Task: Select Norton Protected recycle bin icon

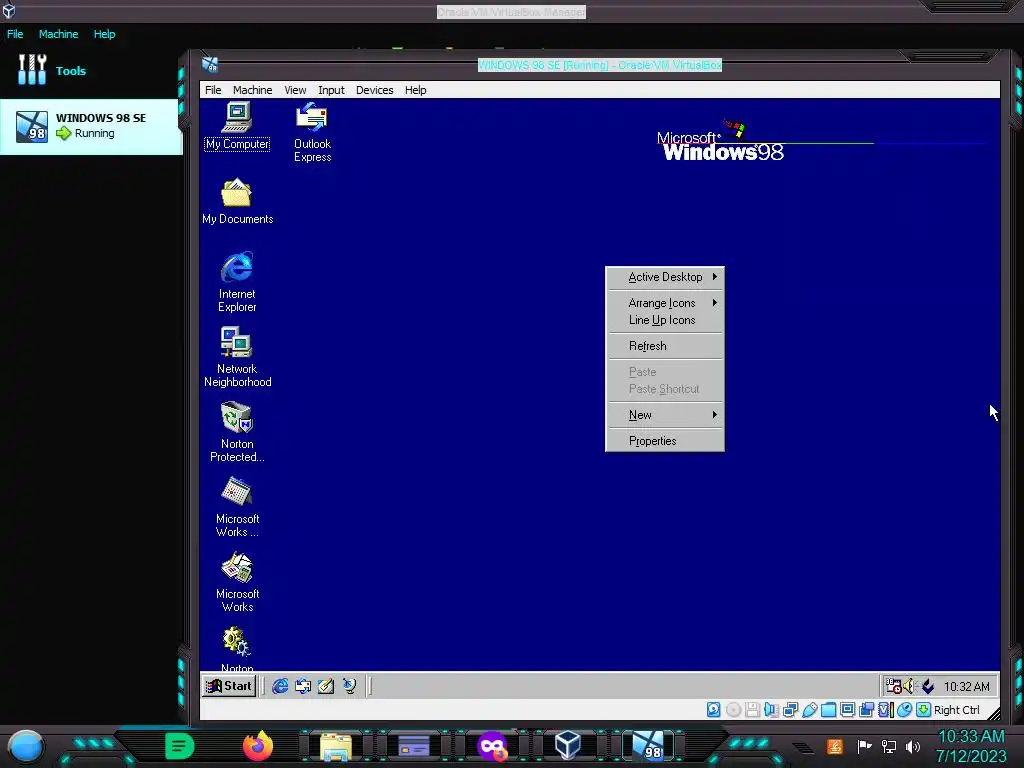Action: (x=237, y=432)
